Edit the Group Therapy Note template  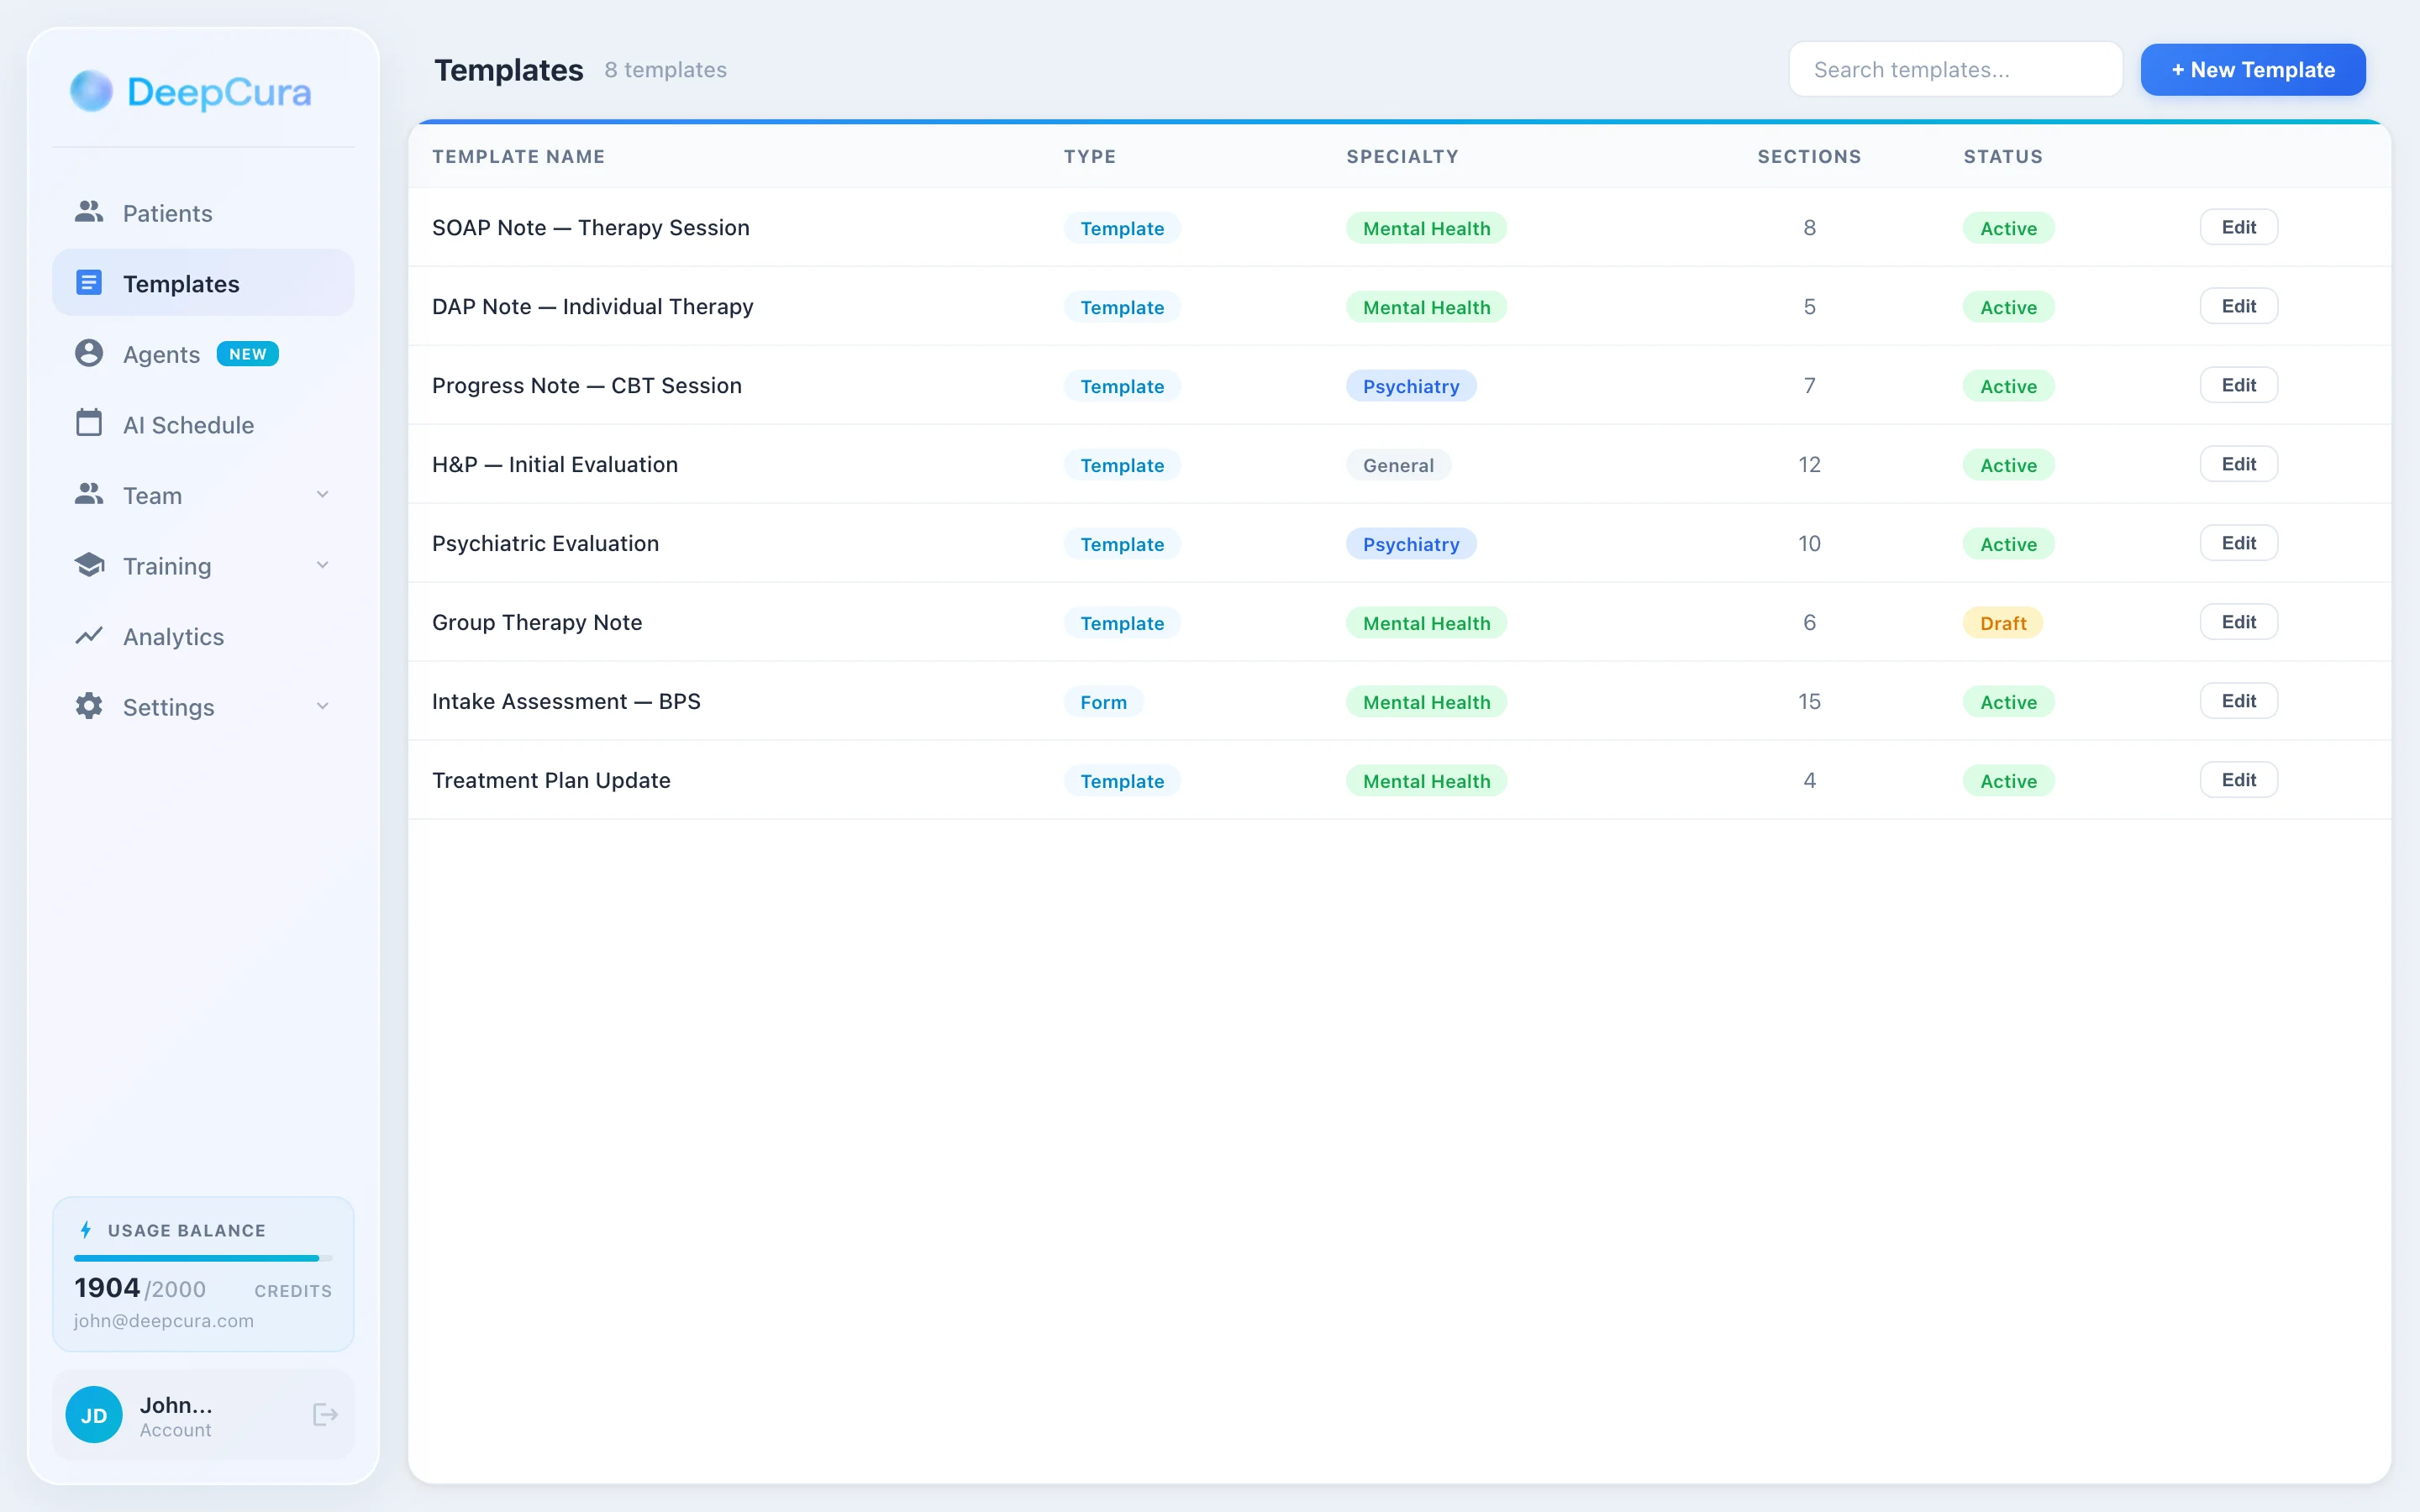tap(2238, 622)
